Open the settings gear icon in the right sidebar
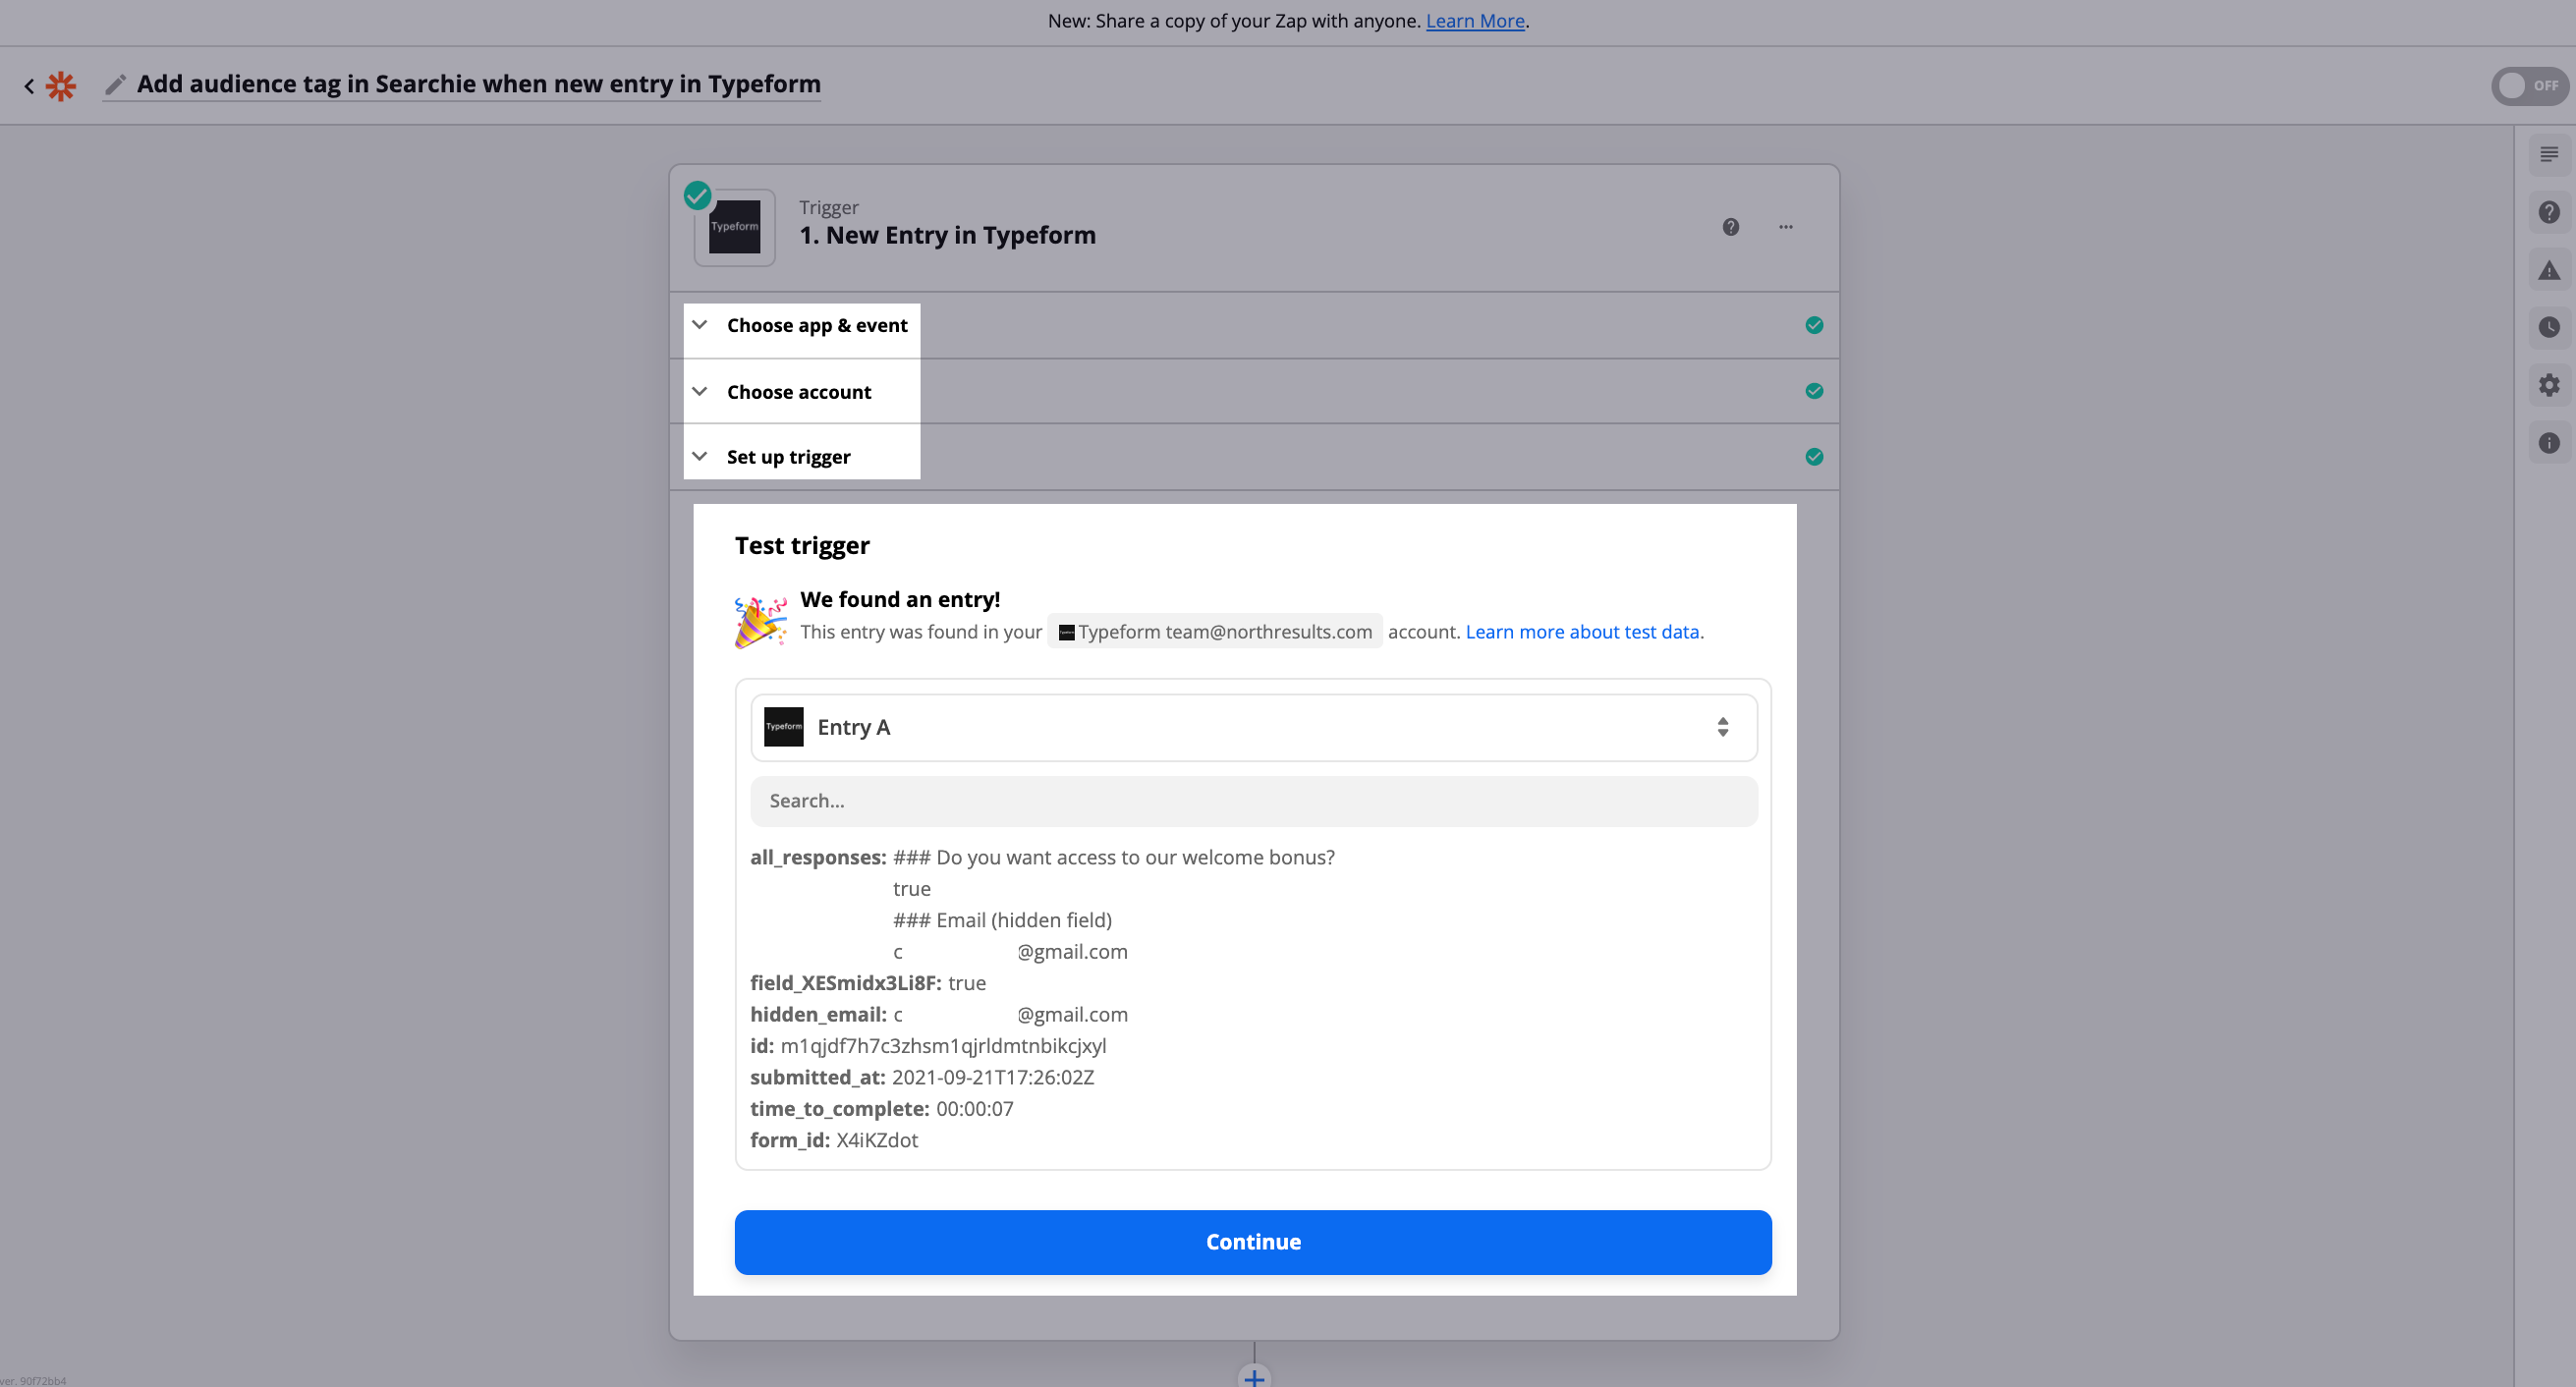Viewport: 2576px width, 1387px height. pyautogui.click(x=2548, y=386)
